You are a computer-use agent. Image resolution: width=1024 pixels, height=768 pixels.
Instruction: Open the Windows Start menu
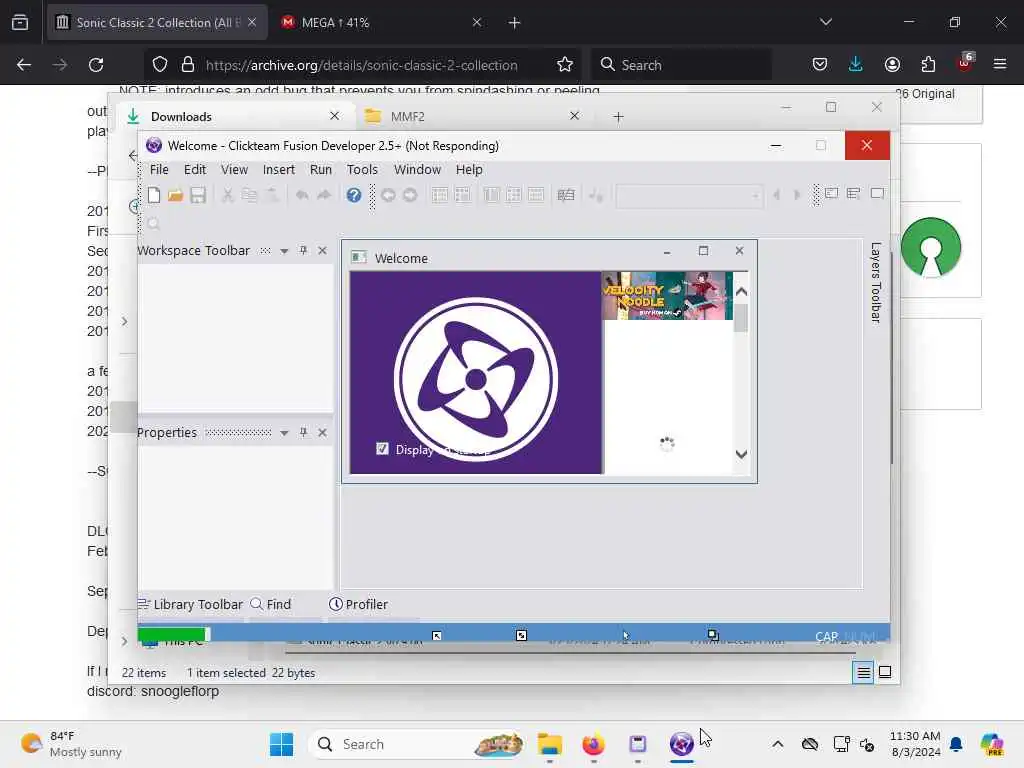point(281,744)
